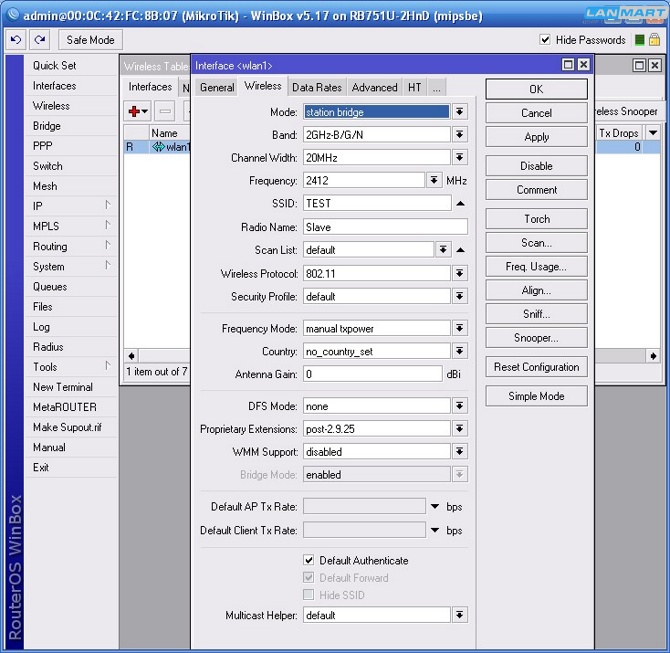Toggle the Hide Passwords checkbox
Screen dimensions: 670x653
click(x=545, y=40)
